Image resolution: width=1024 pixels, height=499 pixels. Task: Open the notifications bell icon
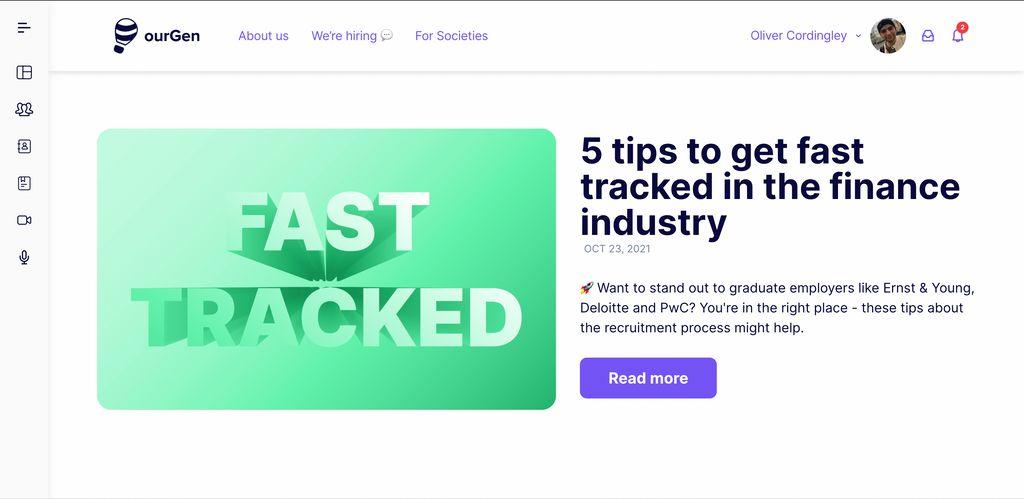tap(958, 35)
